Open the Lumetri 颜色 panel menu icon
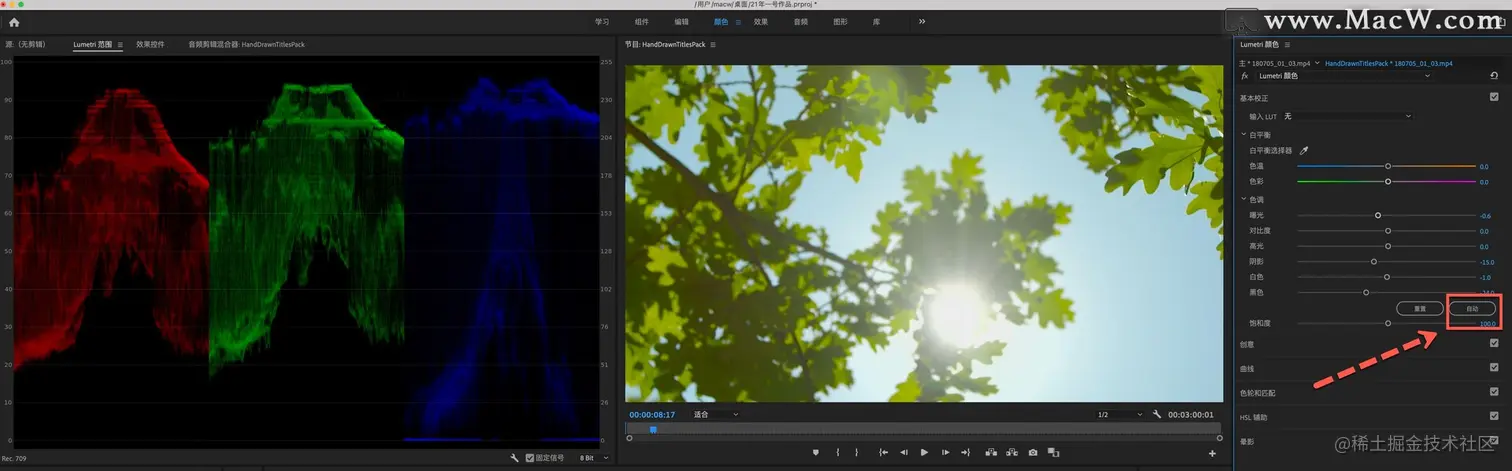 tap(1288, 45)
